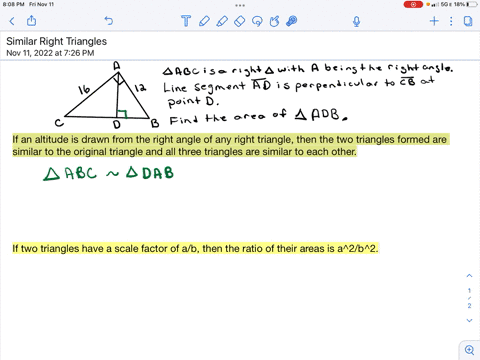Jump to previous page arrow
The image size is (480, 360).
469,276
